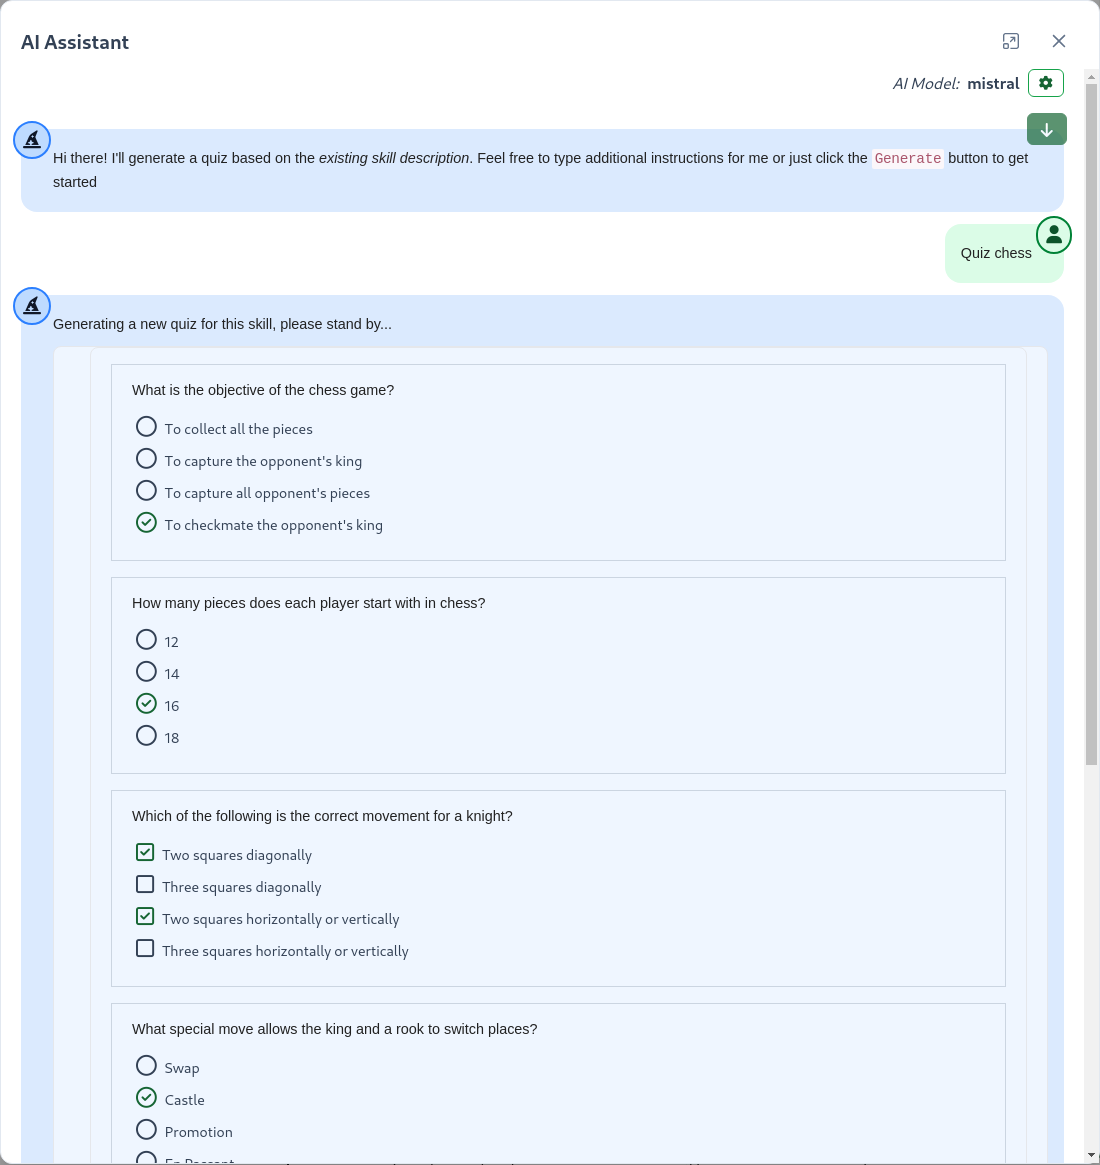Image resolution: width=1100 pixels, height=1165 pixels.
Task: Select 'To collect all the pieces' option
Action: pyautogui.click(x=146, y=426)
